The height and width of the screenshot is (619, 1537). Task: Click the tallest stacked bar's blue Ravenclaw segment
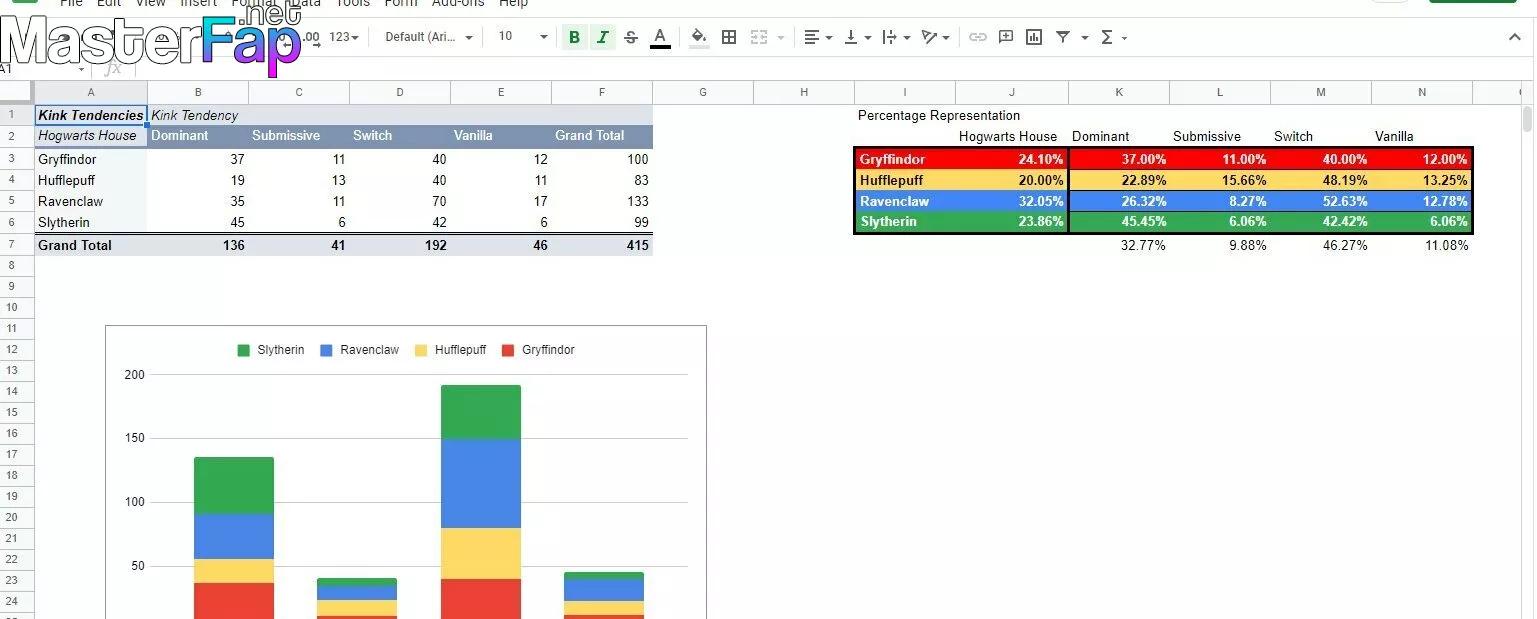[481, 483]
